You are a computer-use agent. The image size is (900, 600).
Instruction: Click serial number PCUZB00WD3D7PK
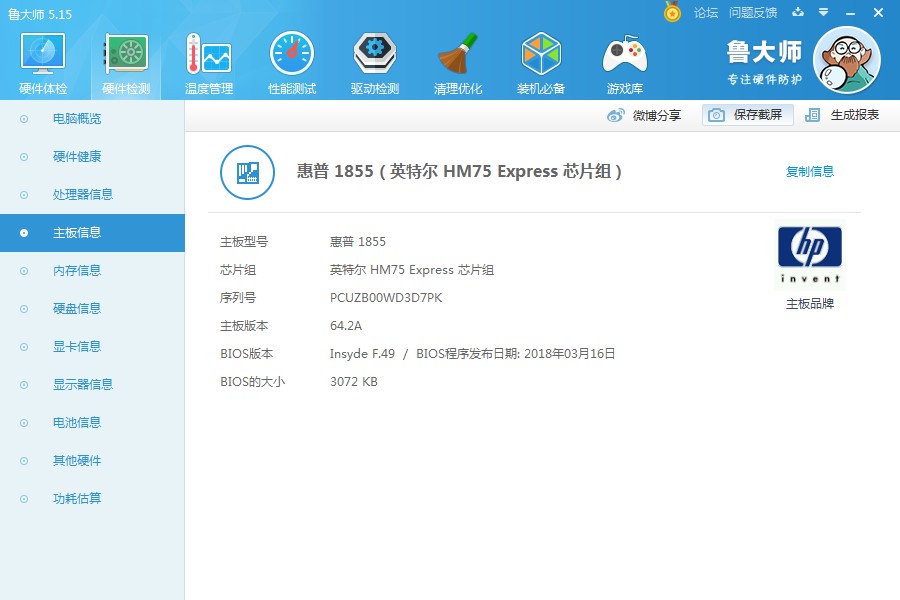click(x=386, y=298)
